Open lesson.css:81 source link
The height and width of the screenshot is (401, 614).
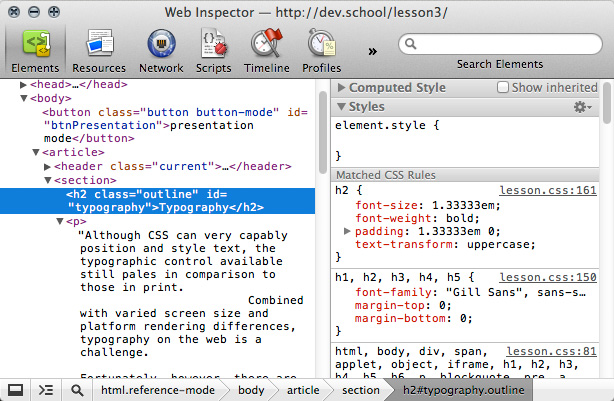point(551,351)
